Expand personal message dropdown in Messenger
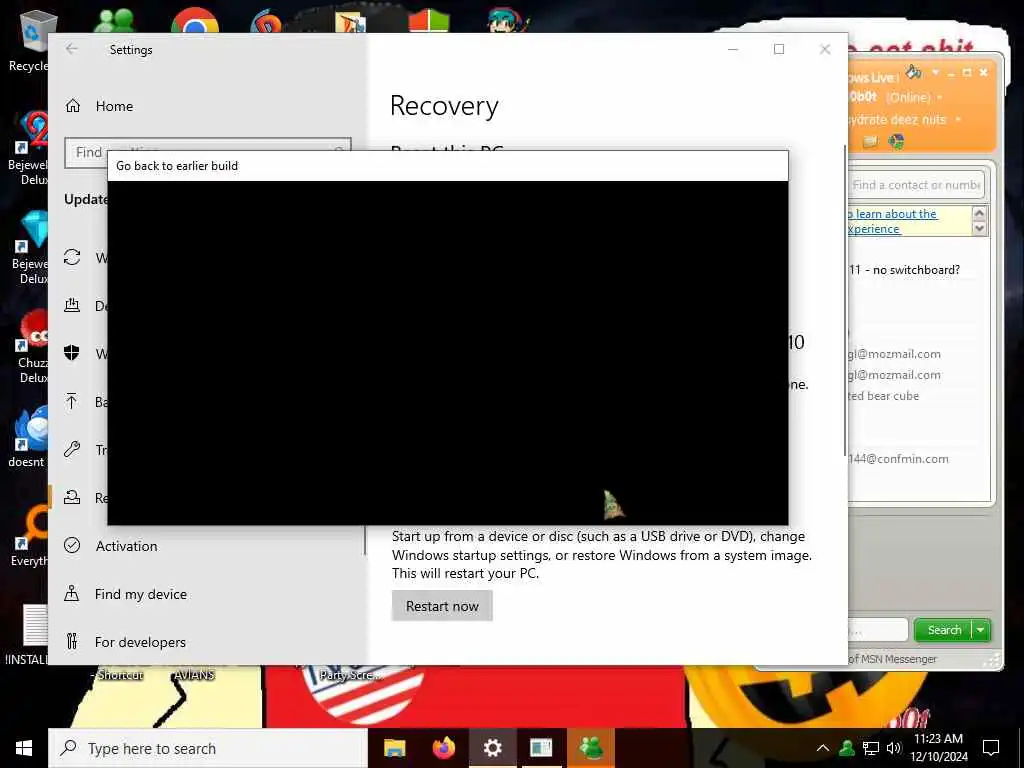Viewport: 1024px width, 768px height. point(958,120)
